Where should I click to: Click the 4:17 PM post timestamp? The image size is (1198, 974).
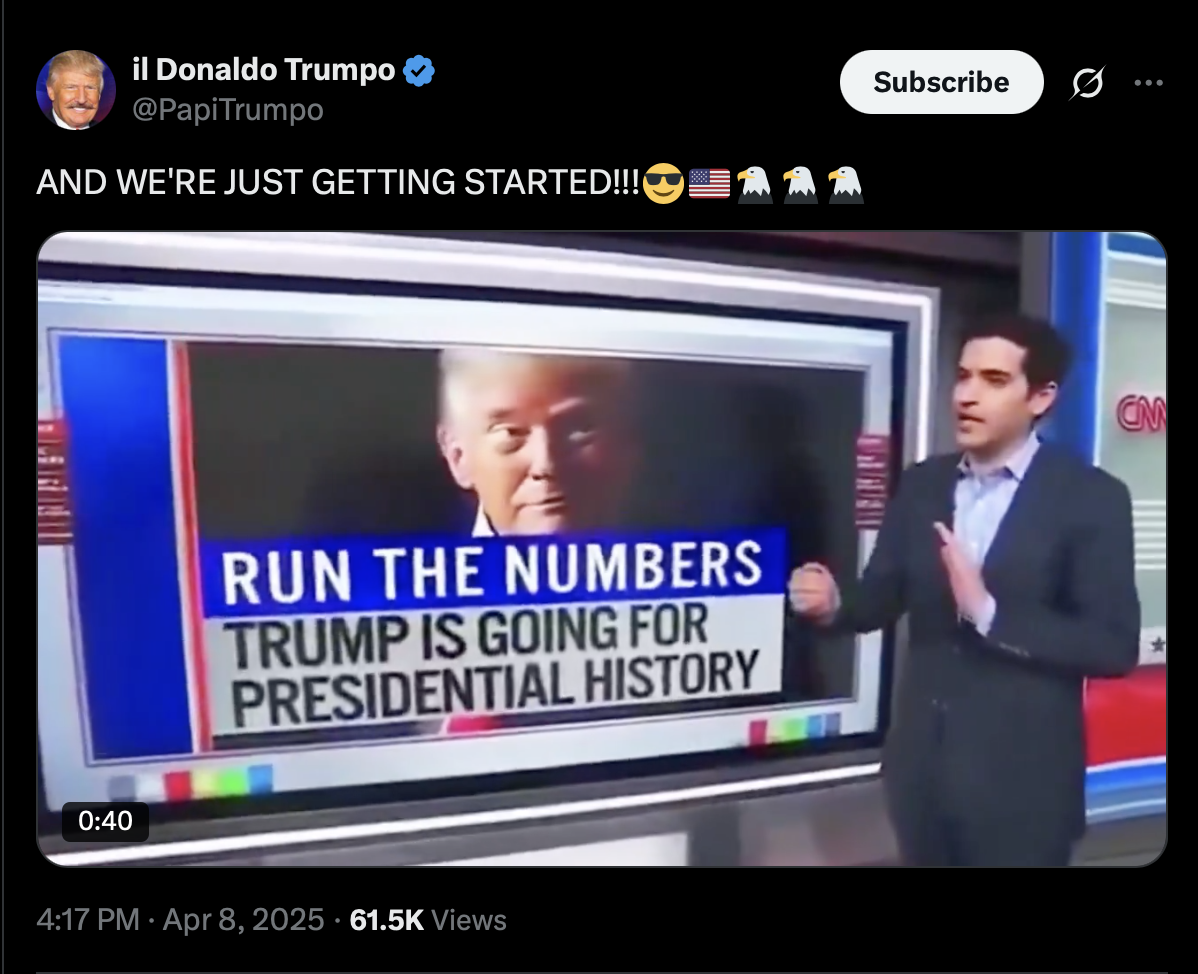pyautogui.click(x=88, y=920)
